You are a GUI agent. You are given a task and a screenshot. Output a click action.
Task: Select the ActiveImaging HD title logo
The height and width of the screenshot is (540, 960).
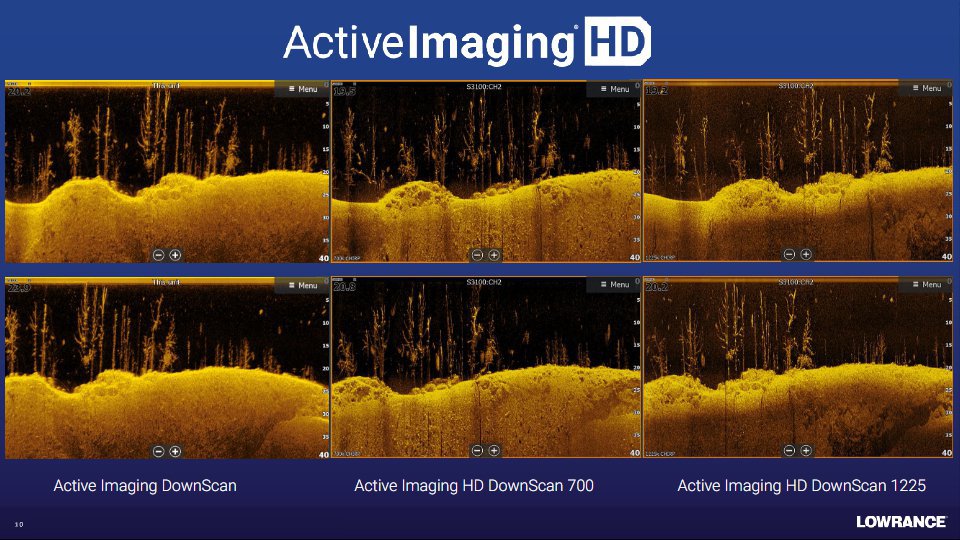pyautogui.click(x=467, y=44)
